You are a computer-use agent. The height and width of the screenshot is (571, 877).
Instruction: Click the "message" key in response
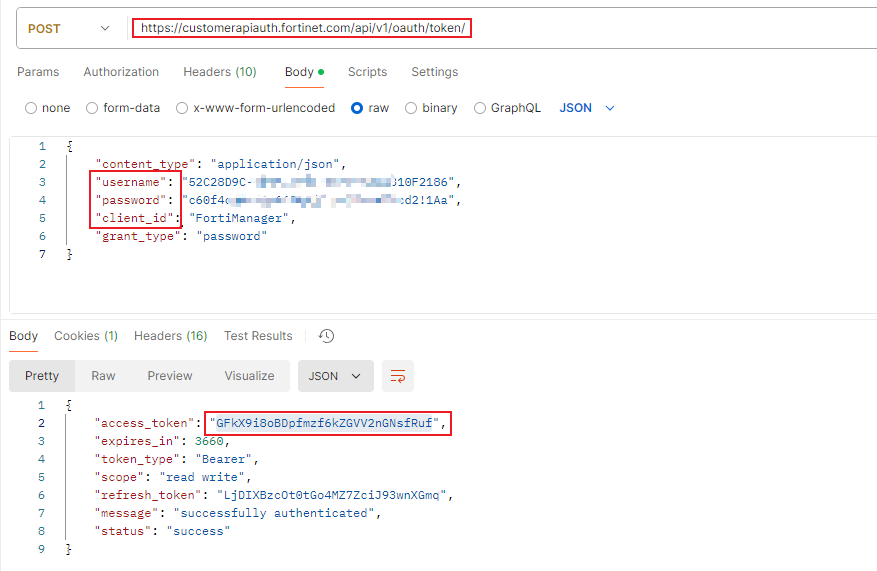pos(126,513)
